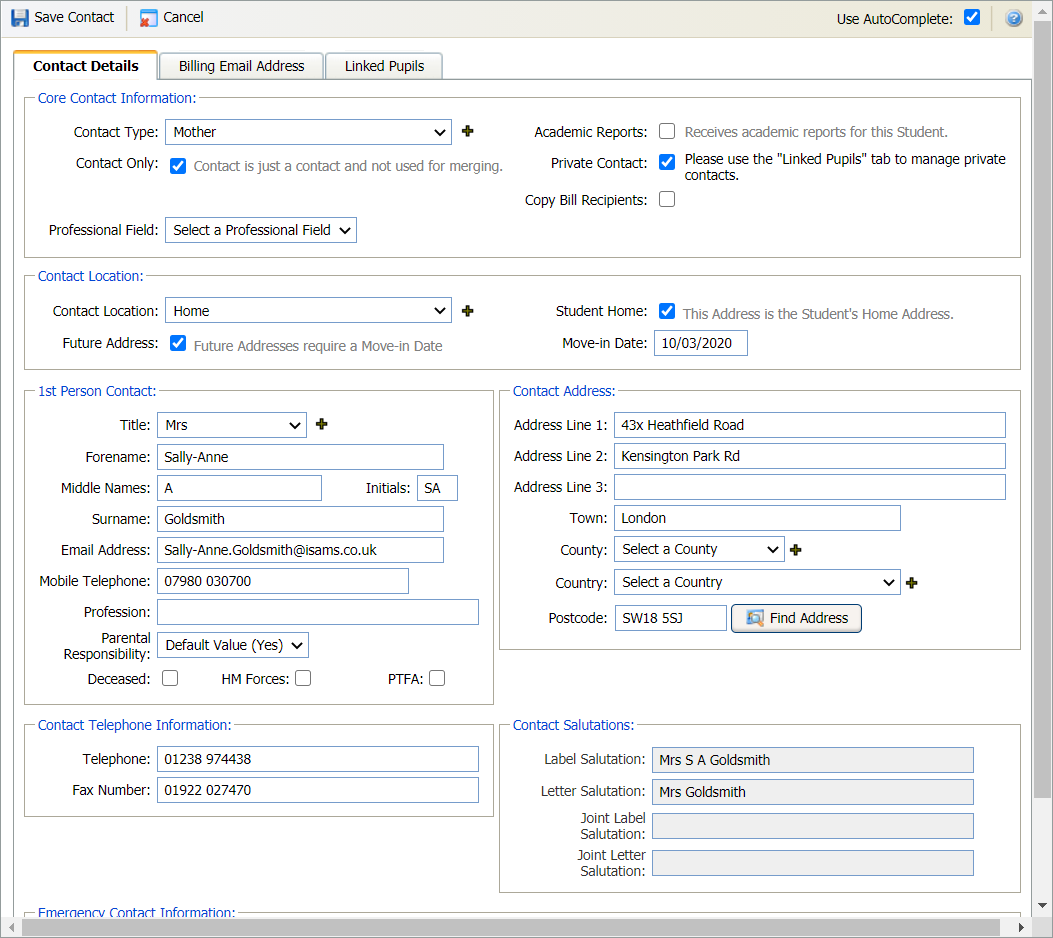The height and width of the screenshot is (938, 1053).
Task: Click plus icon beside Contact Location
Action: click(467, 311)
